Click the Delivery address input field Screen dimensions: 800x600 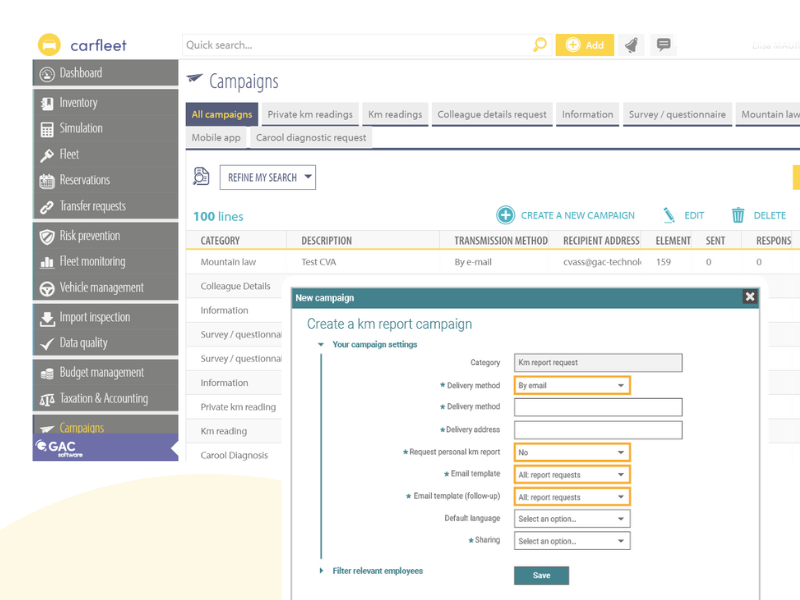pos(598,430)
